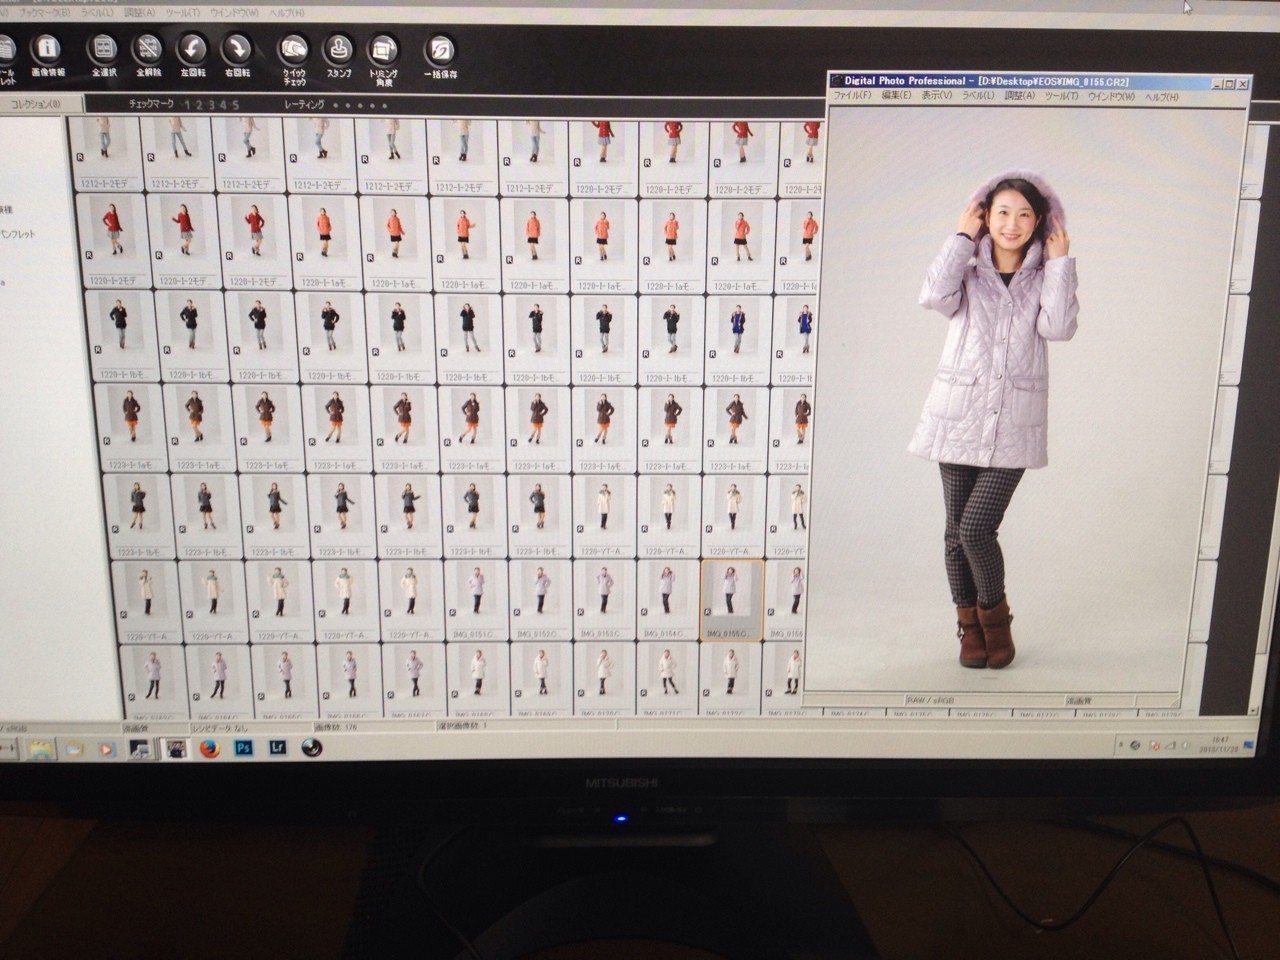Set check mark 3
1280x960 pixels.
pyautogui.click(x=212, y=105)
